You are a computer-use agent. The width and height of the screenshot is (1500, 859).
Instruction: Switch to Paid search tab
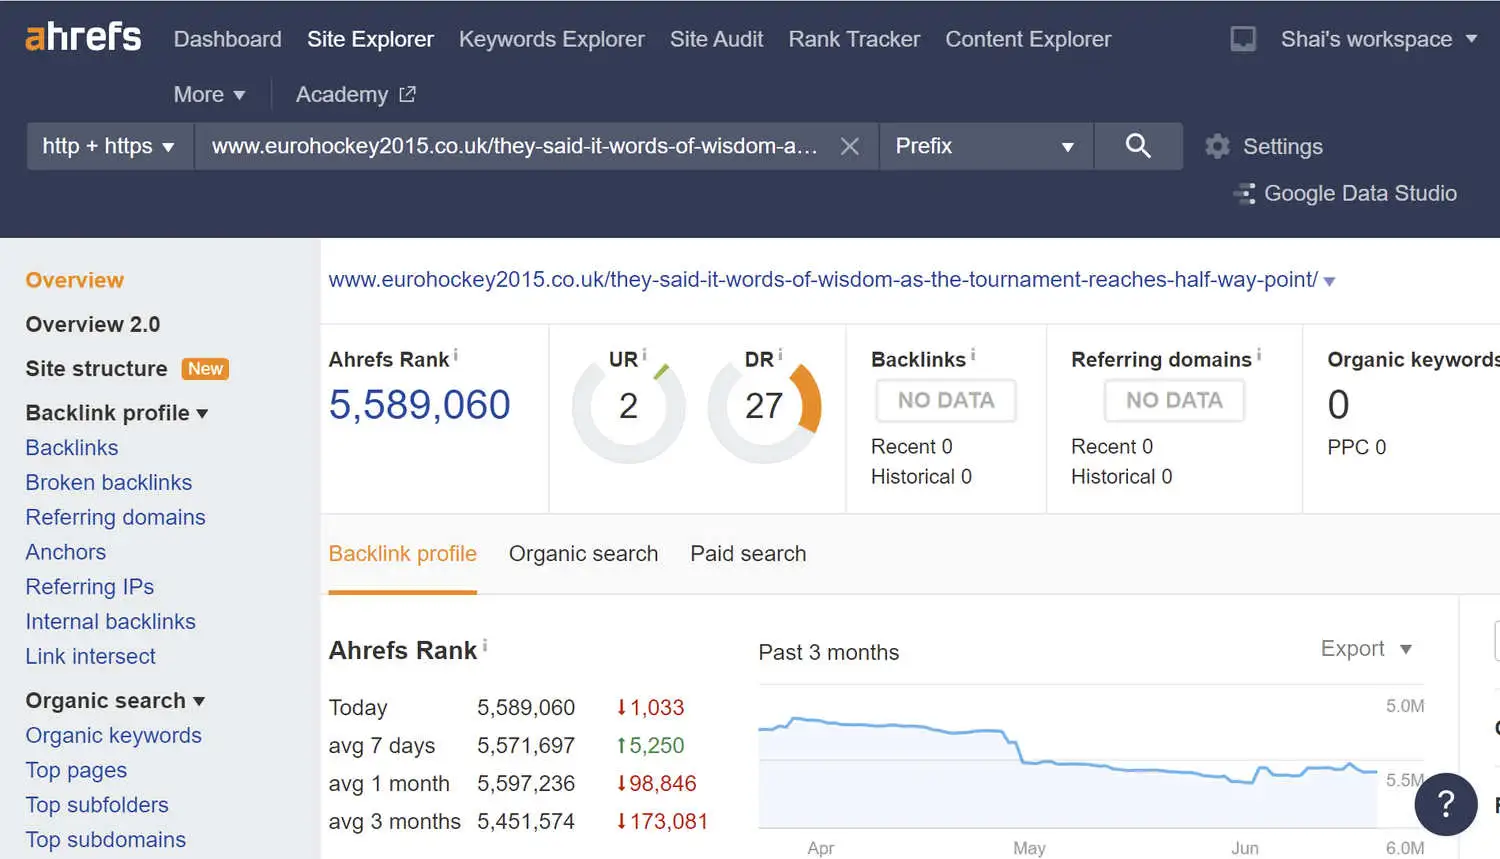click(748, 553)
